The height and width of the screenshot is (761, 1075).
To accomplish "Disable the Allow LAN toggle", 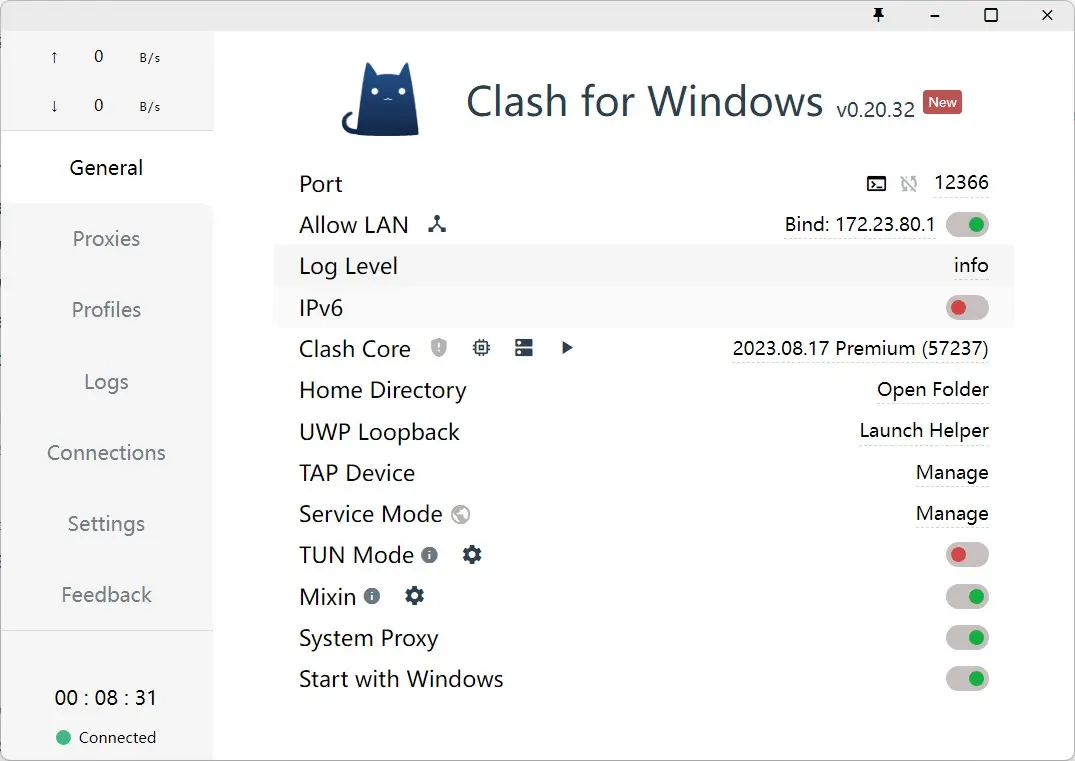I will (x=967, y=225).
